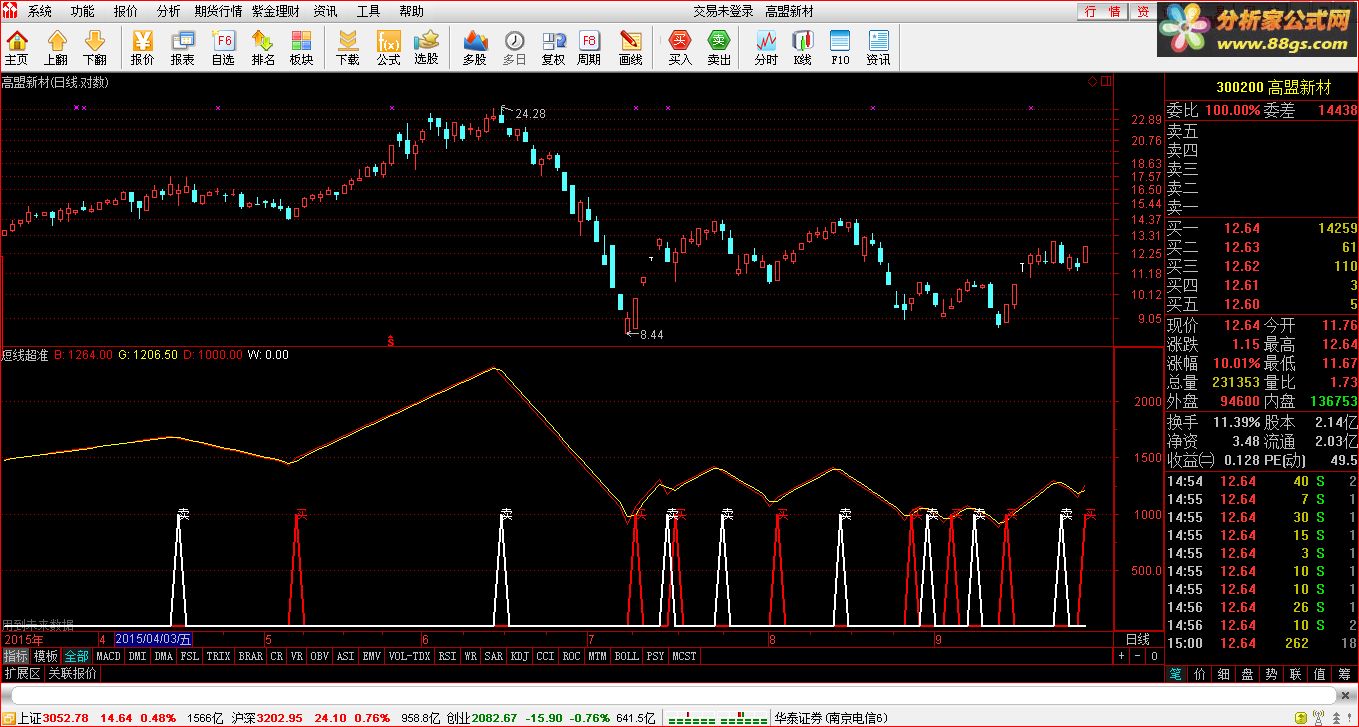Select the 细 detail tab
The height and width of the screenshot is (727, 1359).
(x=1224, y=674)
